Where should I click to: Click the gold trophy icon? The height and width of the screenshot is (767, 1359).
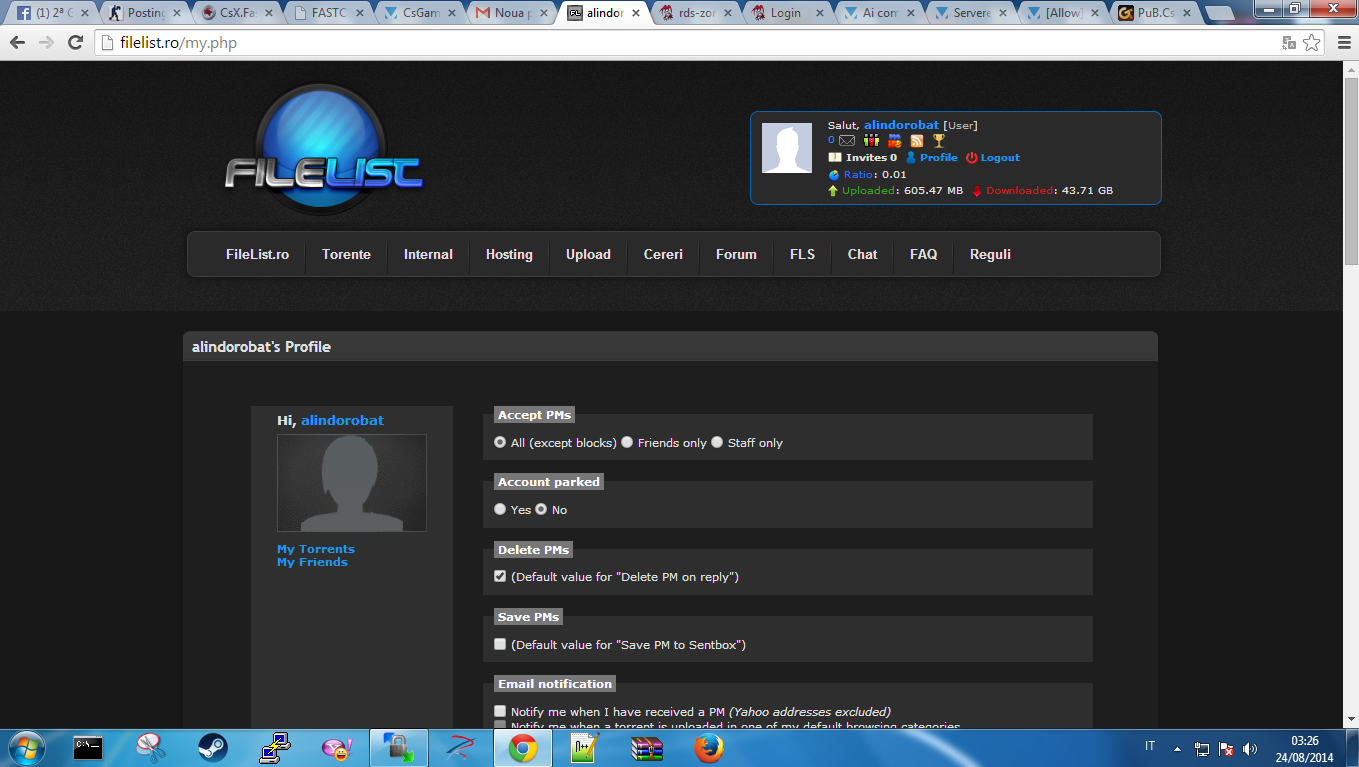[938, 141]
